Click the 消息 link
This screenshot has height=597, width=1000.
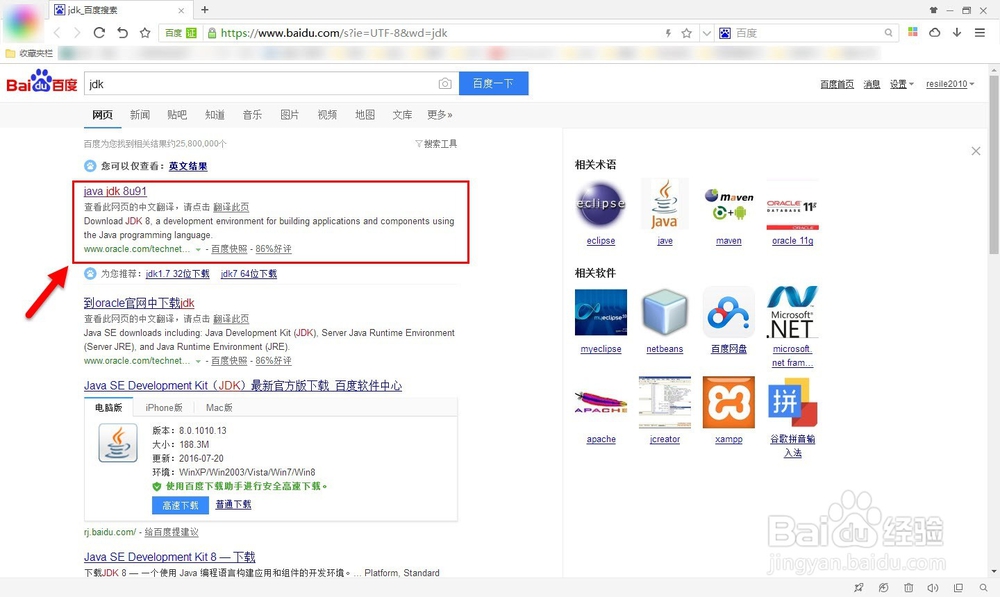click(x=872, y=84)
